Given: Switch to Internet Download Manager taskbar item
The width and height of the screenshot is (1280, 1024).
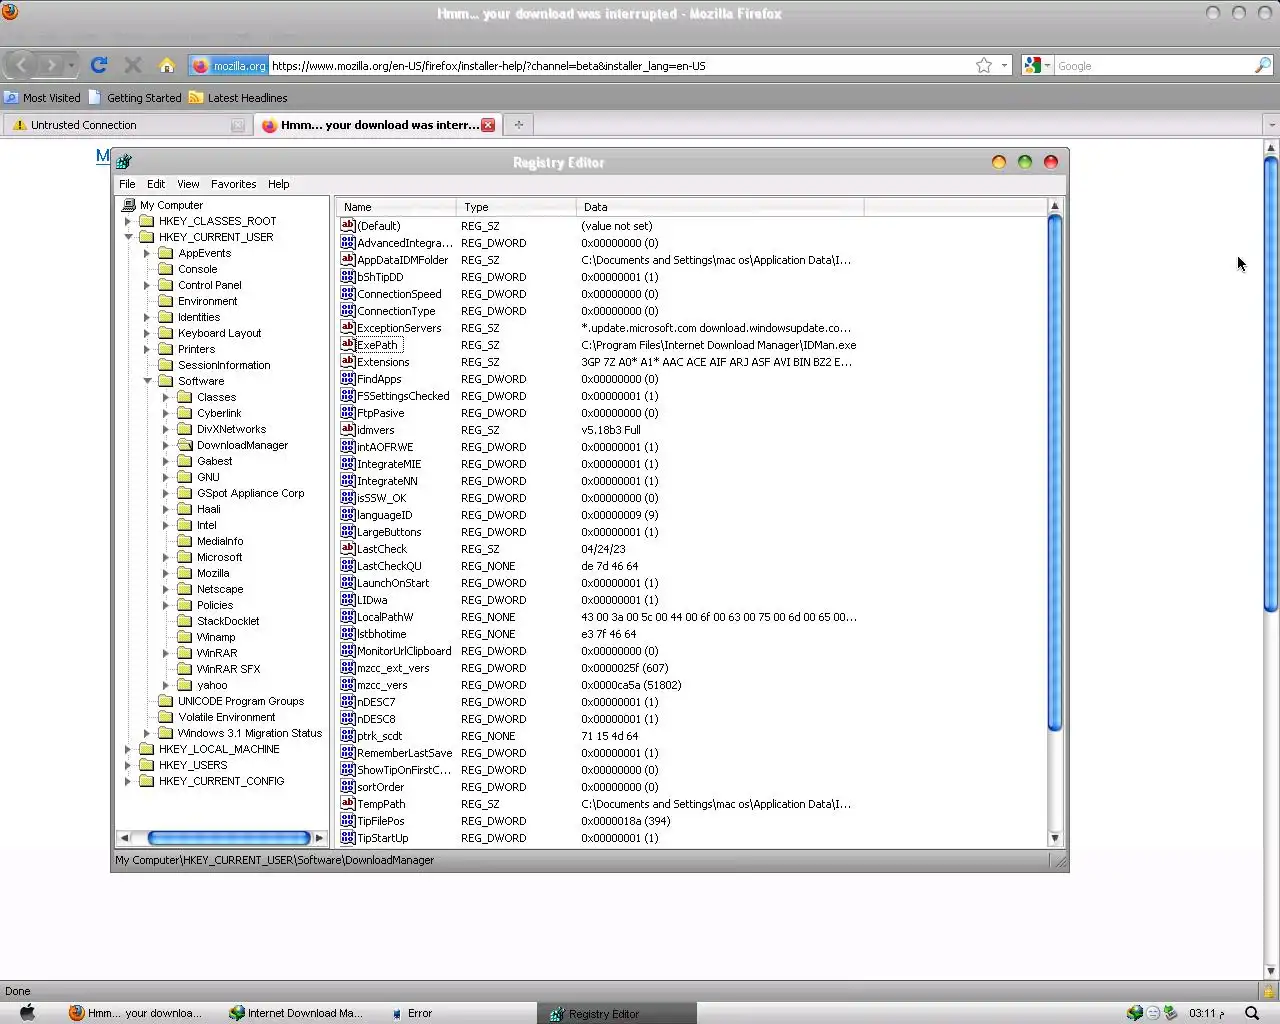Looking at the screenshot, I should click(x=296, y=1013).
